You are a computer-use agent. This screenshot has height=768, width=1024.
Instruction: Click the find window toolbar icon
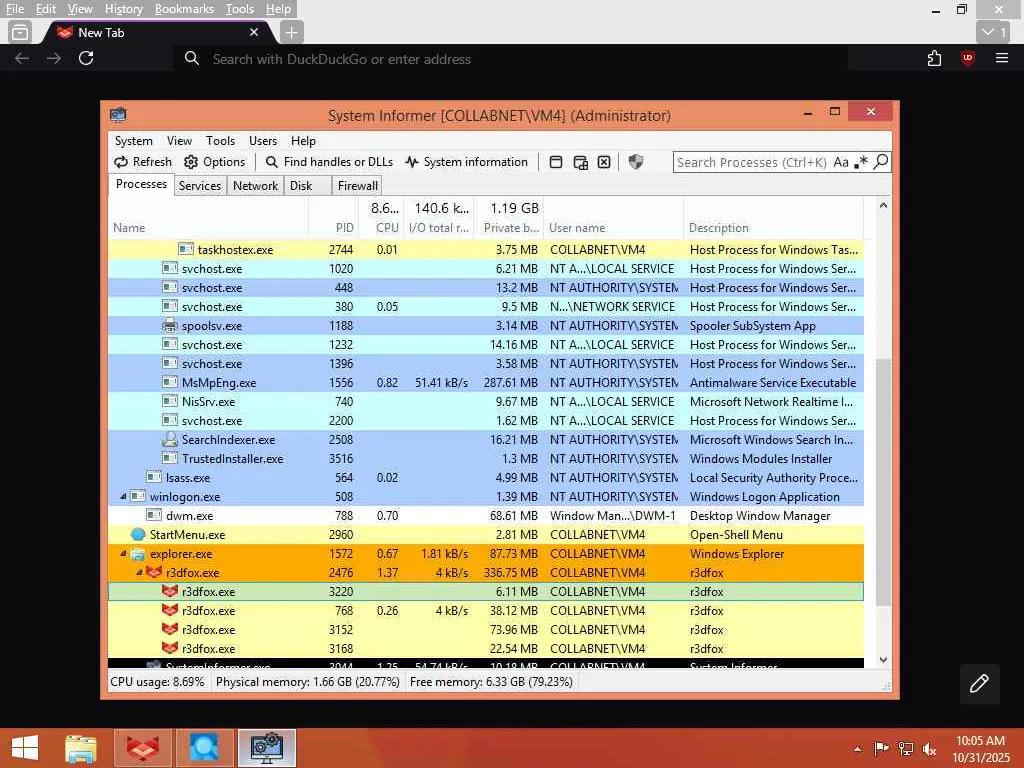[x=556, y=162]
